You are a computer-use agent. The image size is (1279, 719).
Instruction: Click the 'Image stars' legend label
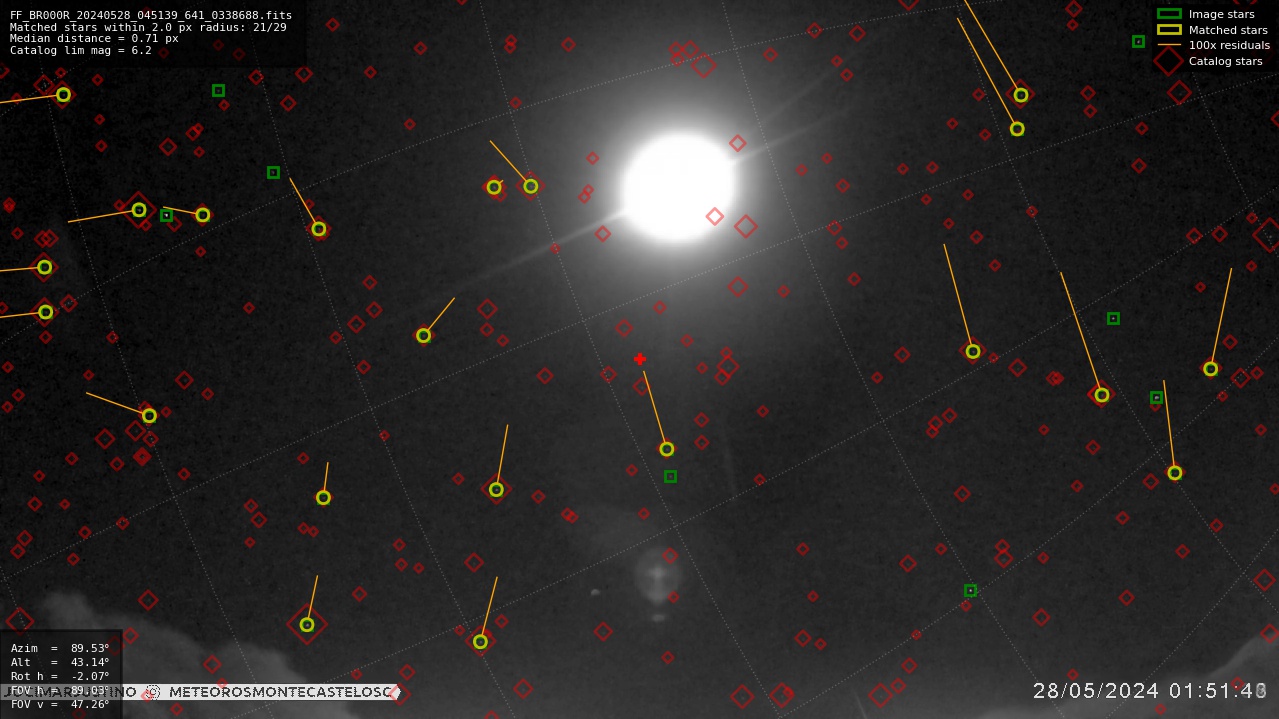(x=1221, y=14)
